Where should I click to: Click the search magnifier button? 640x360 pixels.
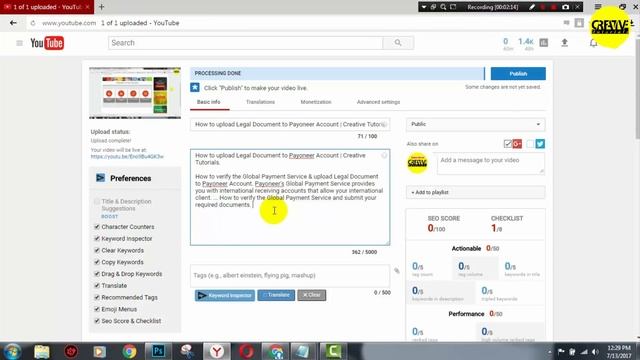398,42
